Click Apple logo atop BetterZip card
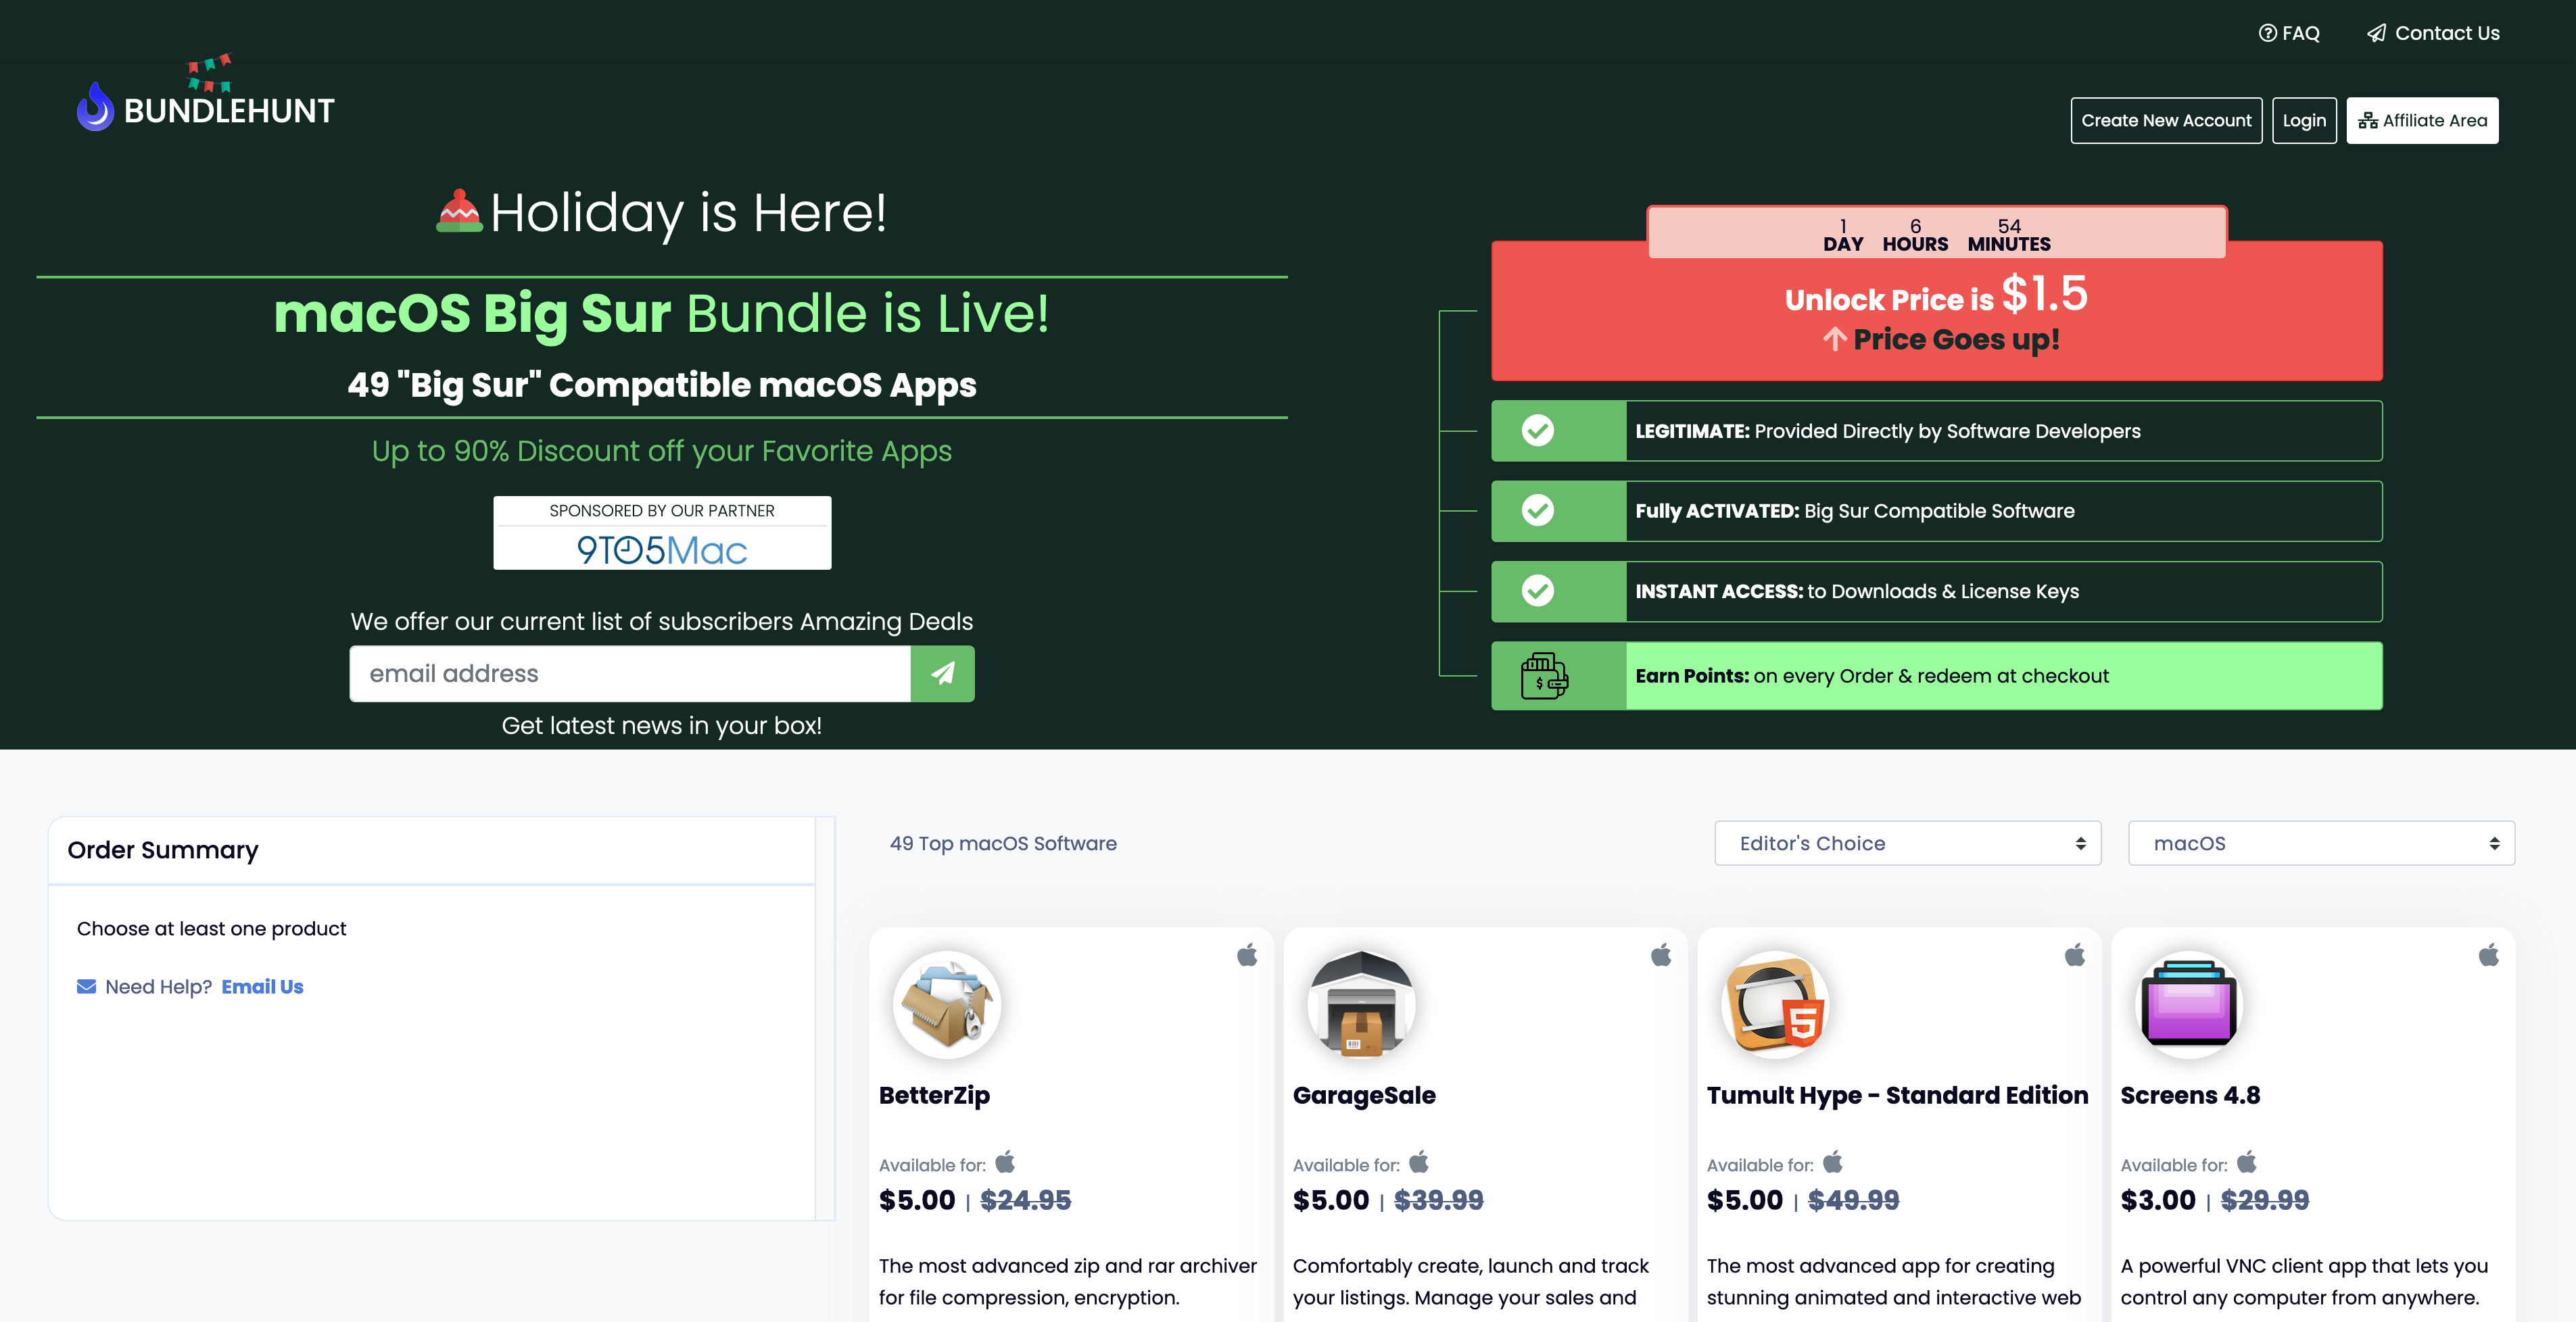 [1247, 955]
